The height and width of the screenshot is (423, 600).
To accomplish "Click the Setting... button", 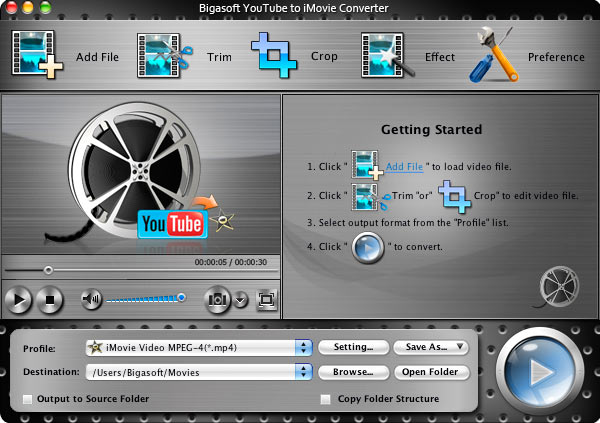I will [353, 347].
